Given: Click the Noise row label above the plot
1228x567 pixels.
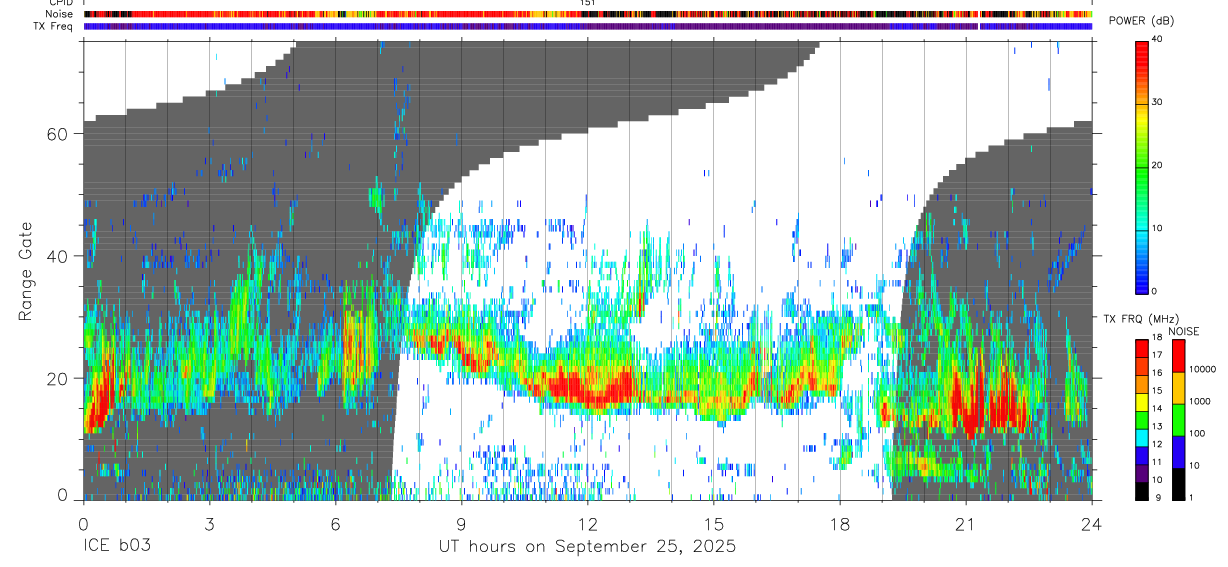Looking at the screenshot, I should (58, 14).
